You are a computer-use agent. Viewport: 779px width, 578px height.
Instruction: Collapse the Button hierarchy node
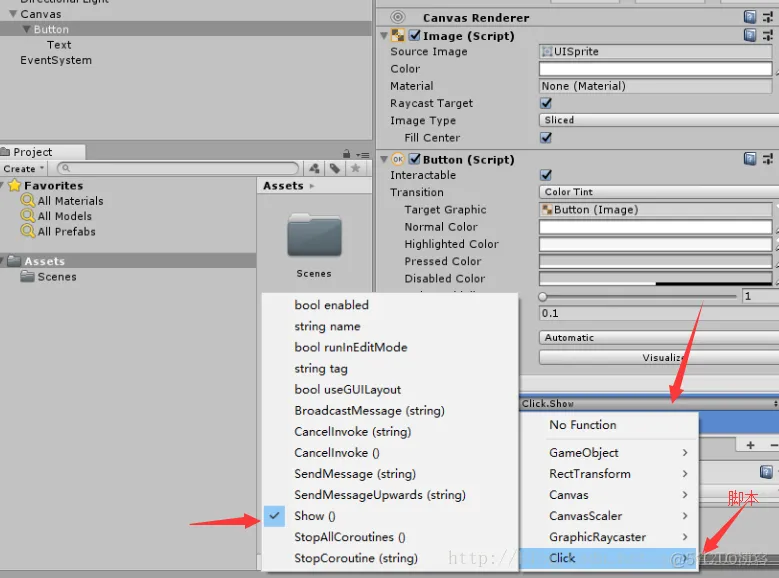[x=27, y=29]
